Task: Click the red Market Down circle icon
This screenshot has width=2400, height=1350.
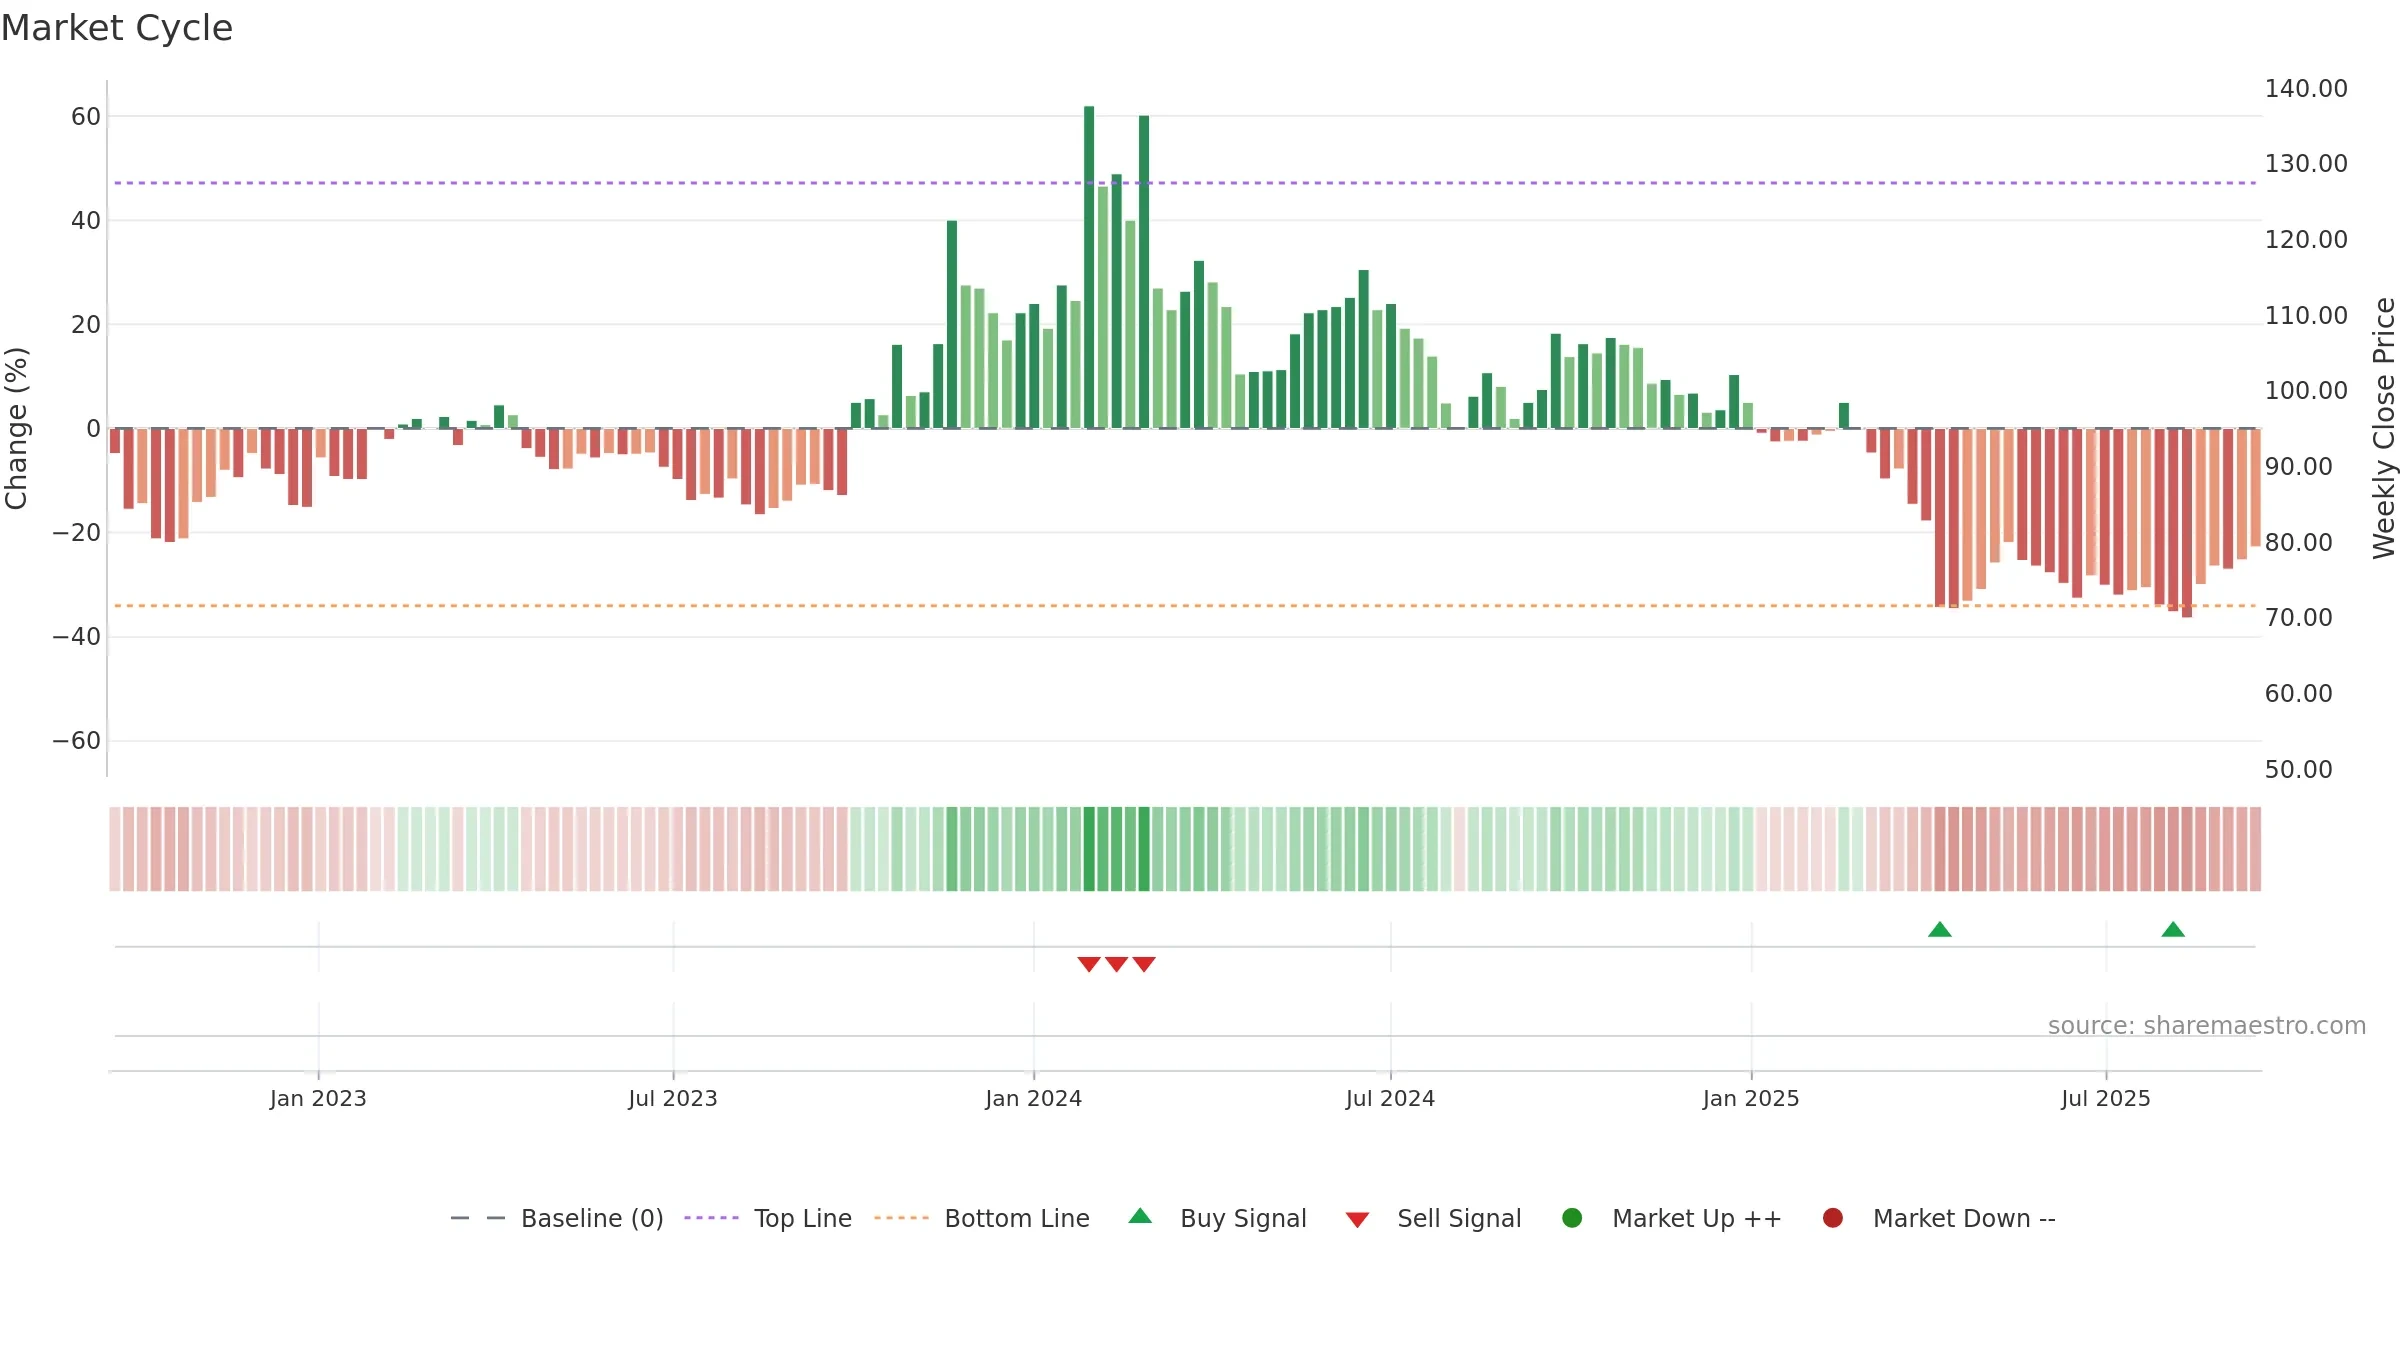Action: pyautogui.click(x=1833, y=1218)
